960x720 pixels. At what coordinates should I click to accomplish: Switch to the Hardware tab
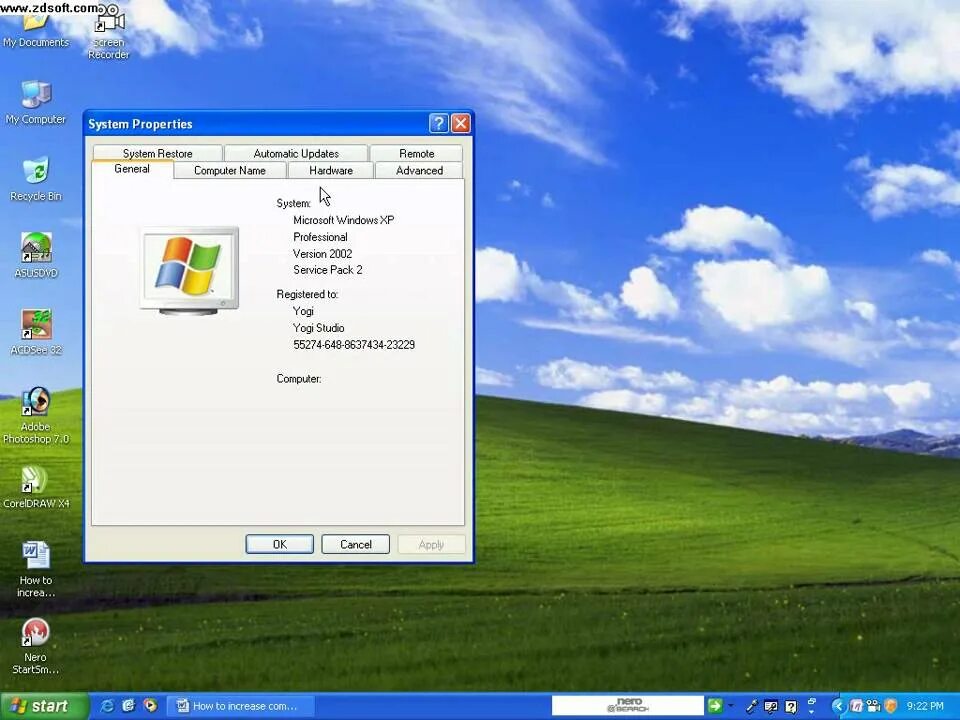click(x=331, y=170)
